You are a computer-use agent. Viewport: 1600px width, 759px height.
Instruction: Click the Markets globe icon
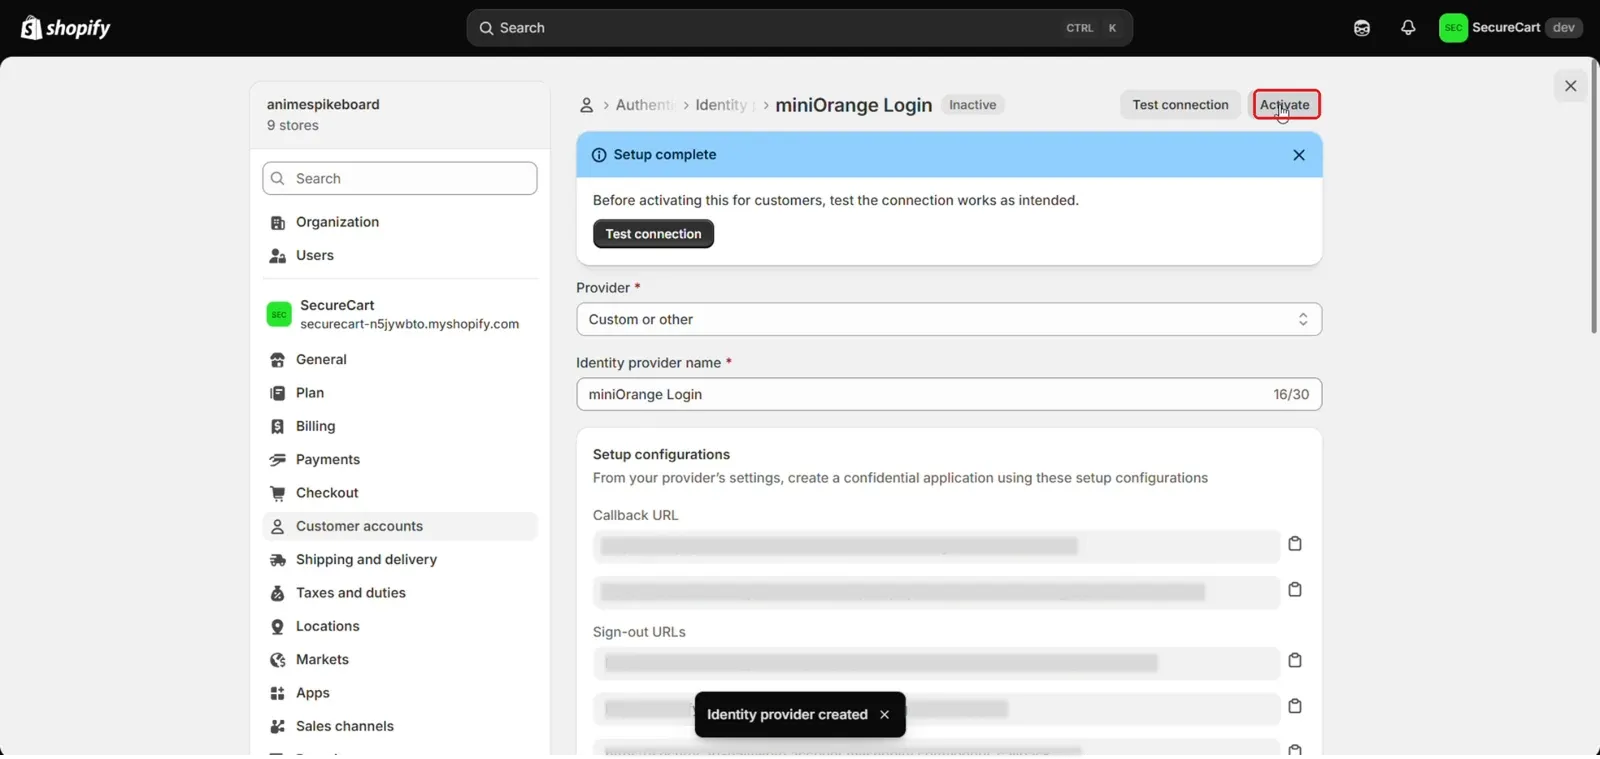[x=278, y=660]
